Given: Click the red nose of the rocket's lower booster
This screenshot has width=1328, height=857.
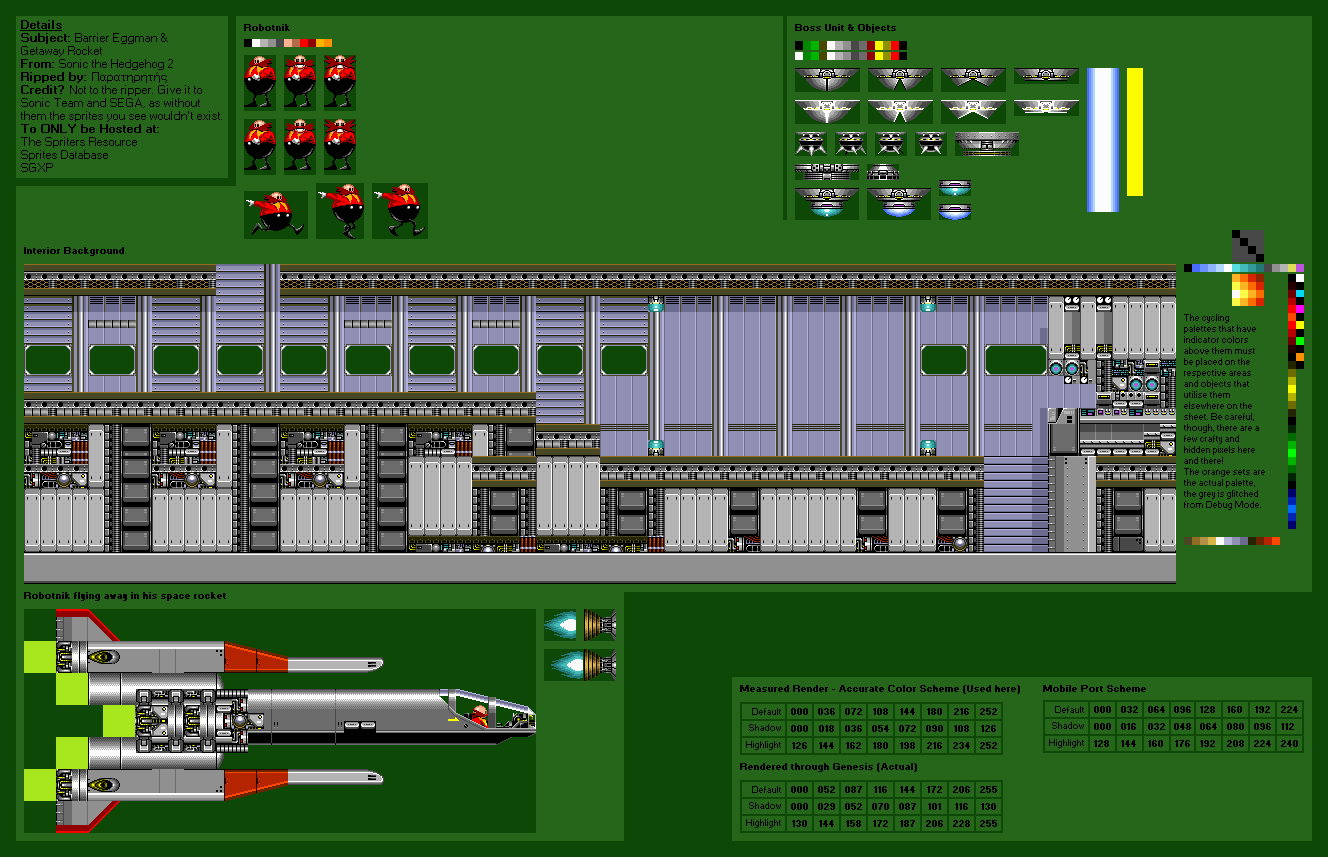Looking at the screenshot, I should click(256, 784).
